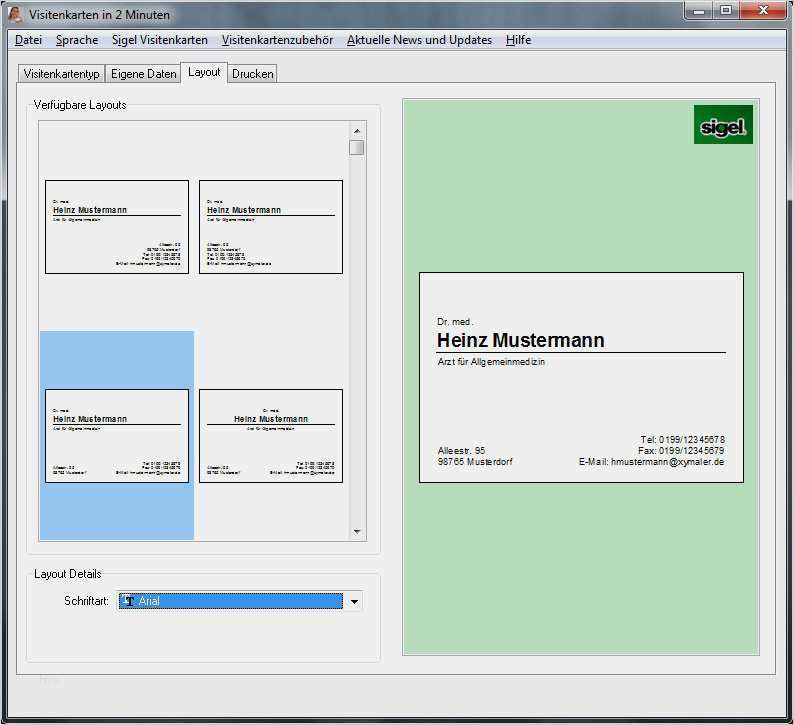The width and height of the screenshot is (794, 725).
Task: Click the green sigel logo in the preview
Action: (x=722, y=125)
